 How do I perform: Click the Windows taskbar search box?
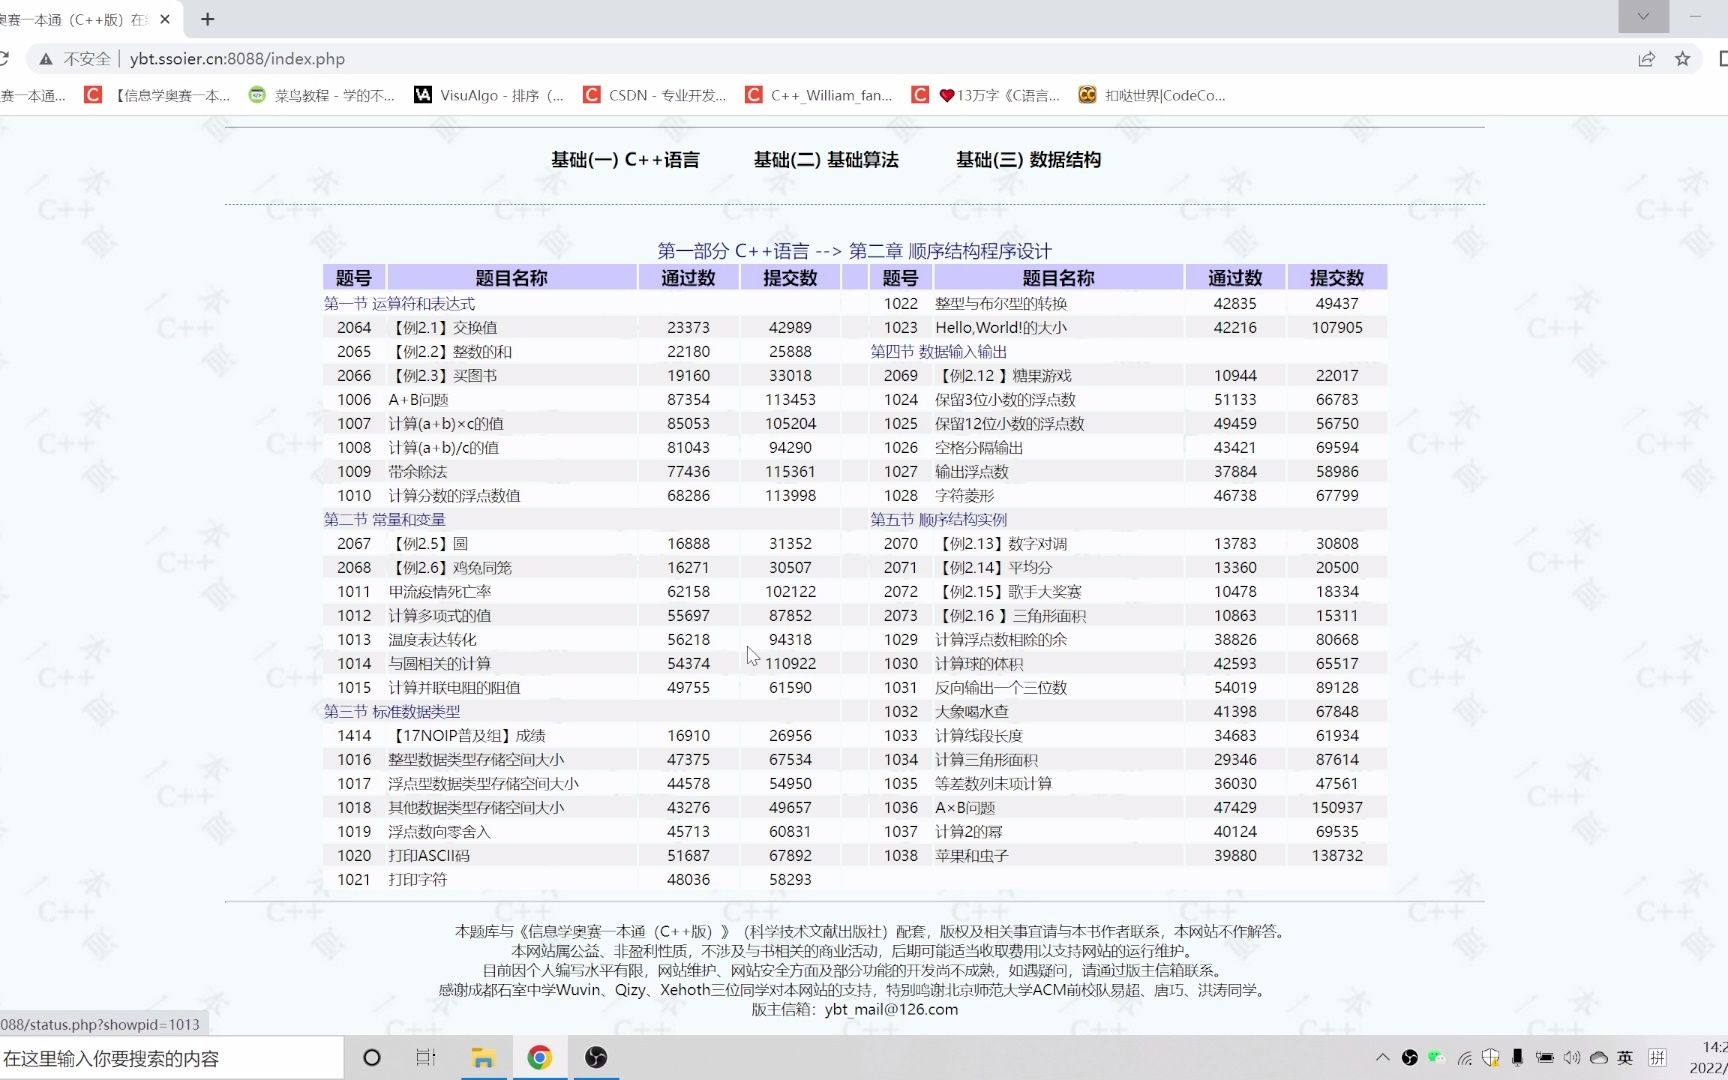click(170, 1058)
